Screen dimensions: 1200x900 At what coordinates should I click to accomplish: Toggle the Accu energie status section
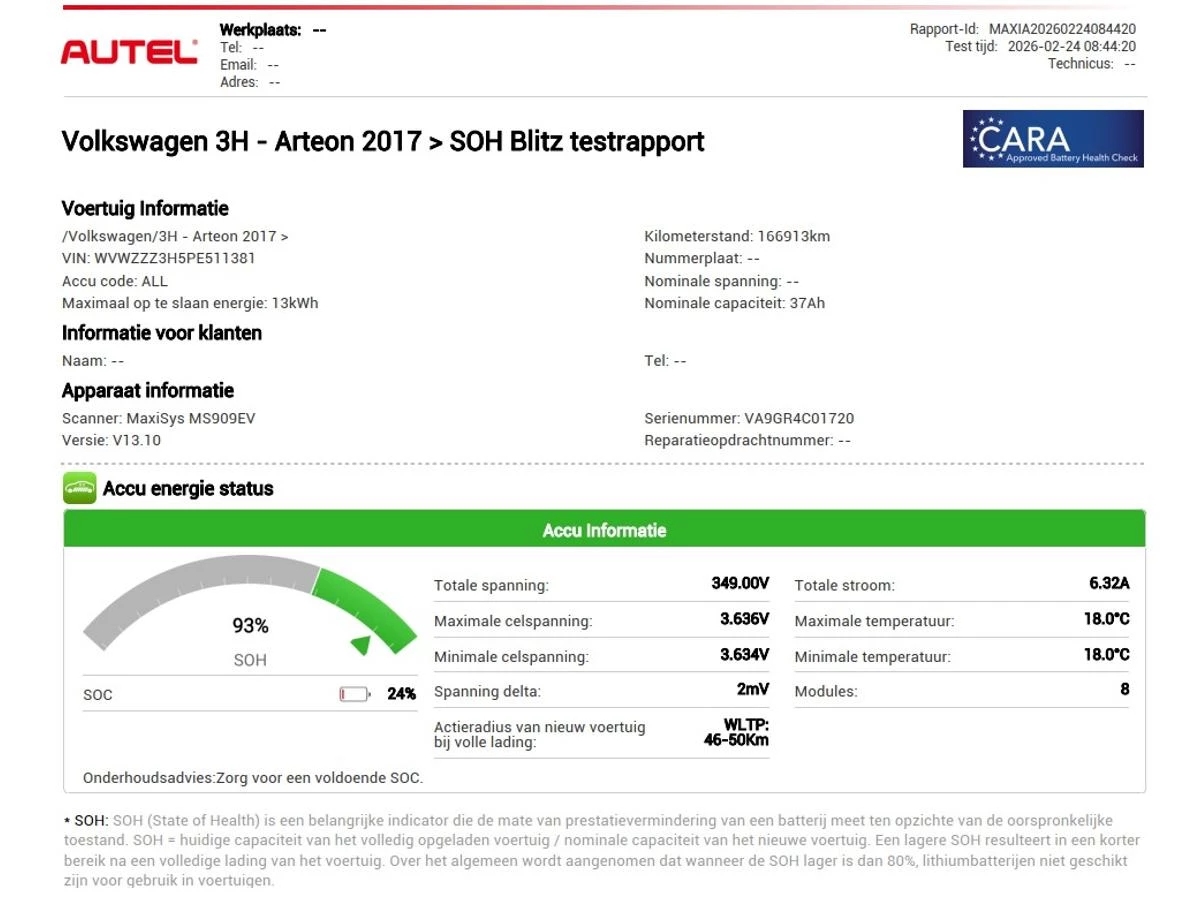tap(176, 489)
